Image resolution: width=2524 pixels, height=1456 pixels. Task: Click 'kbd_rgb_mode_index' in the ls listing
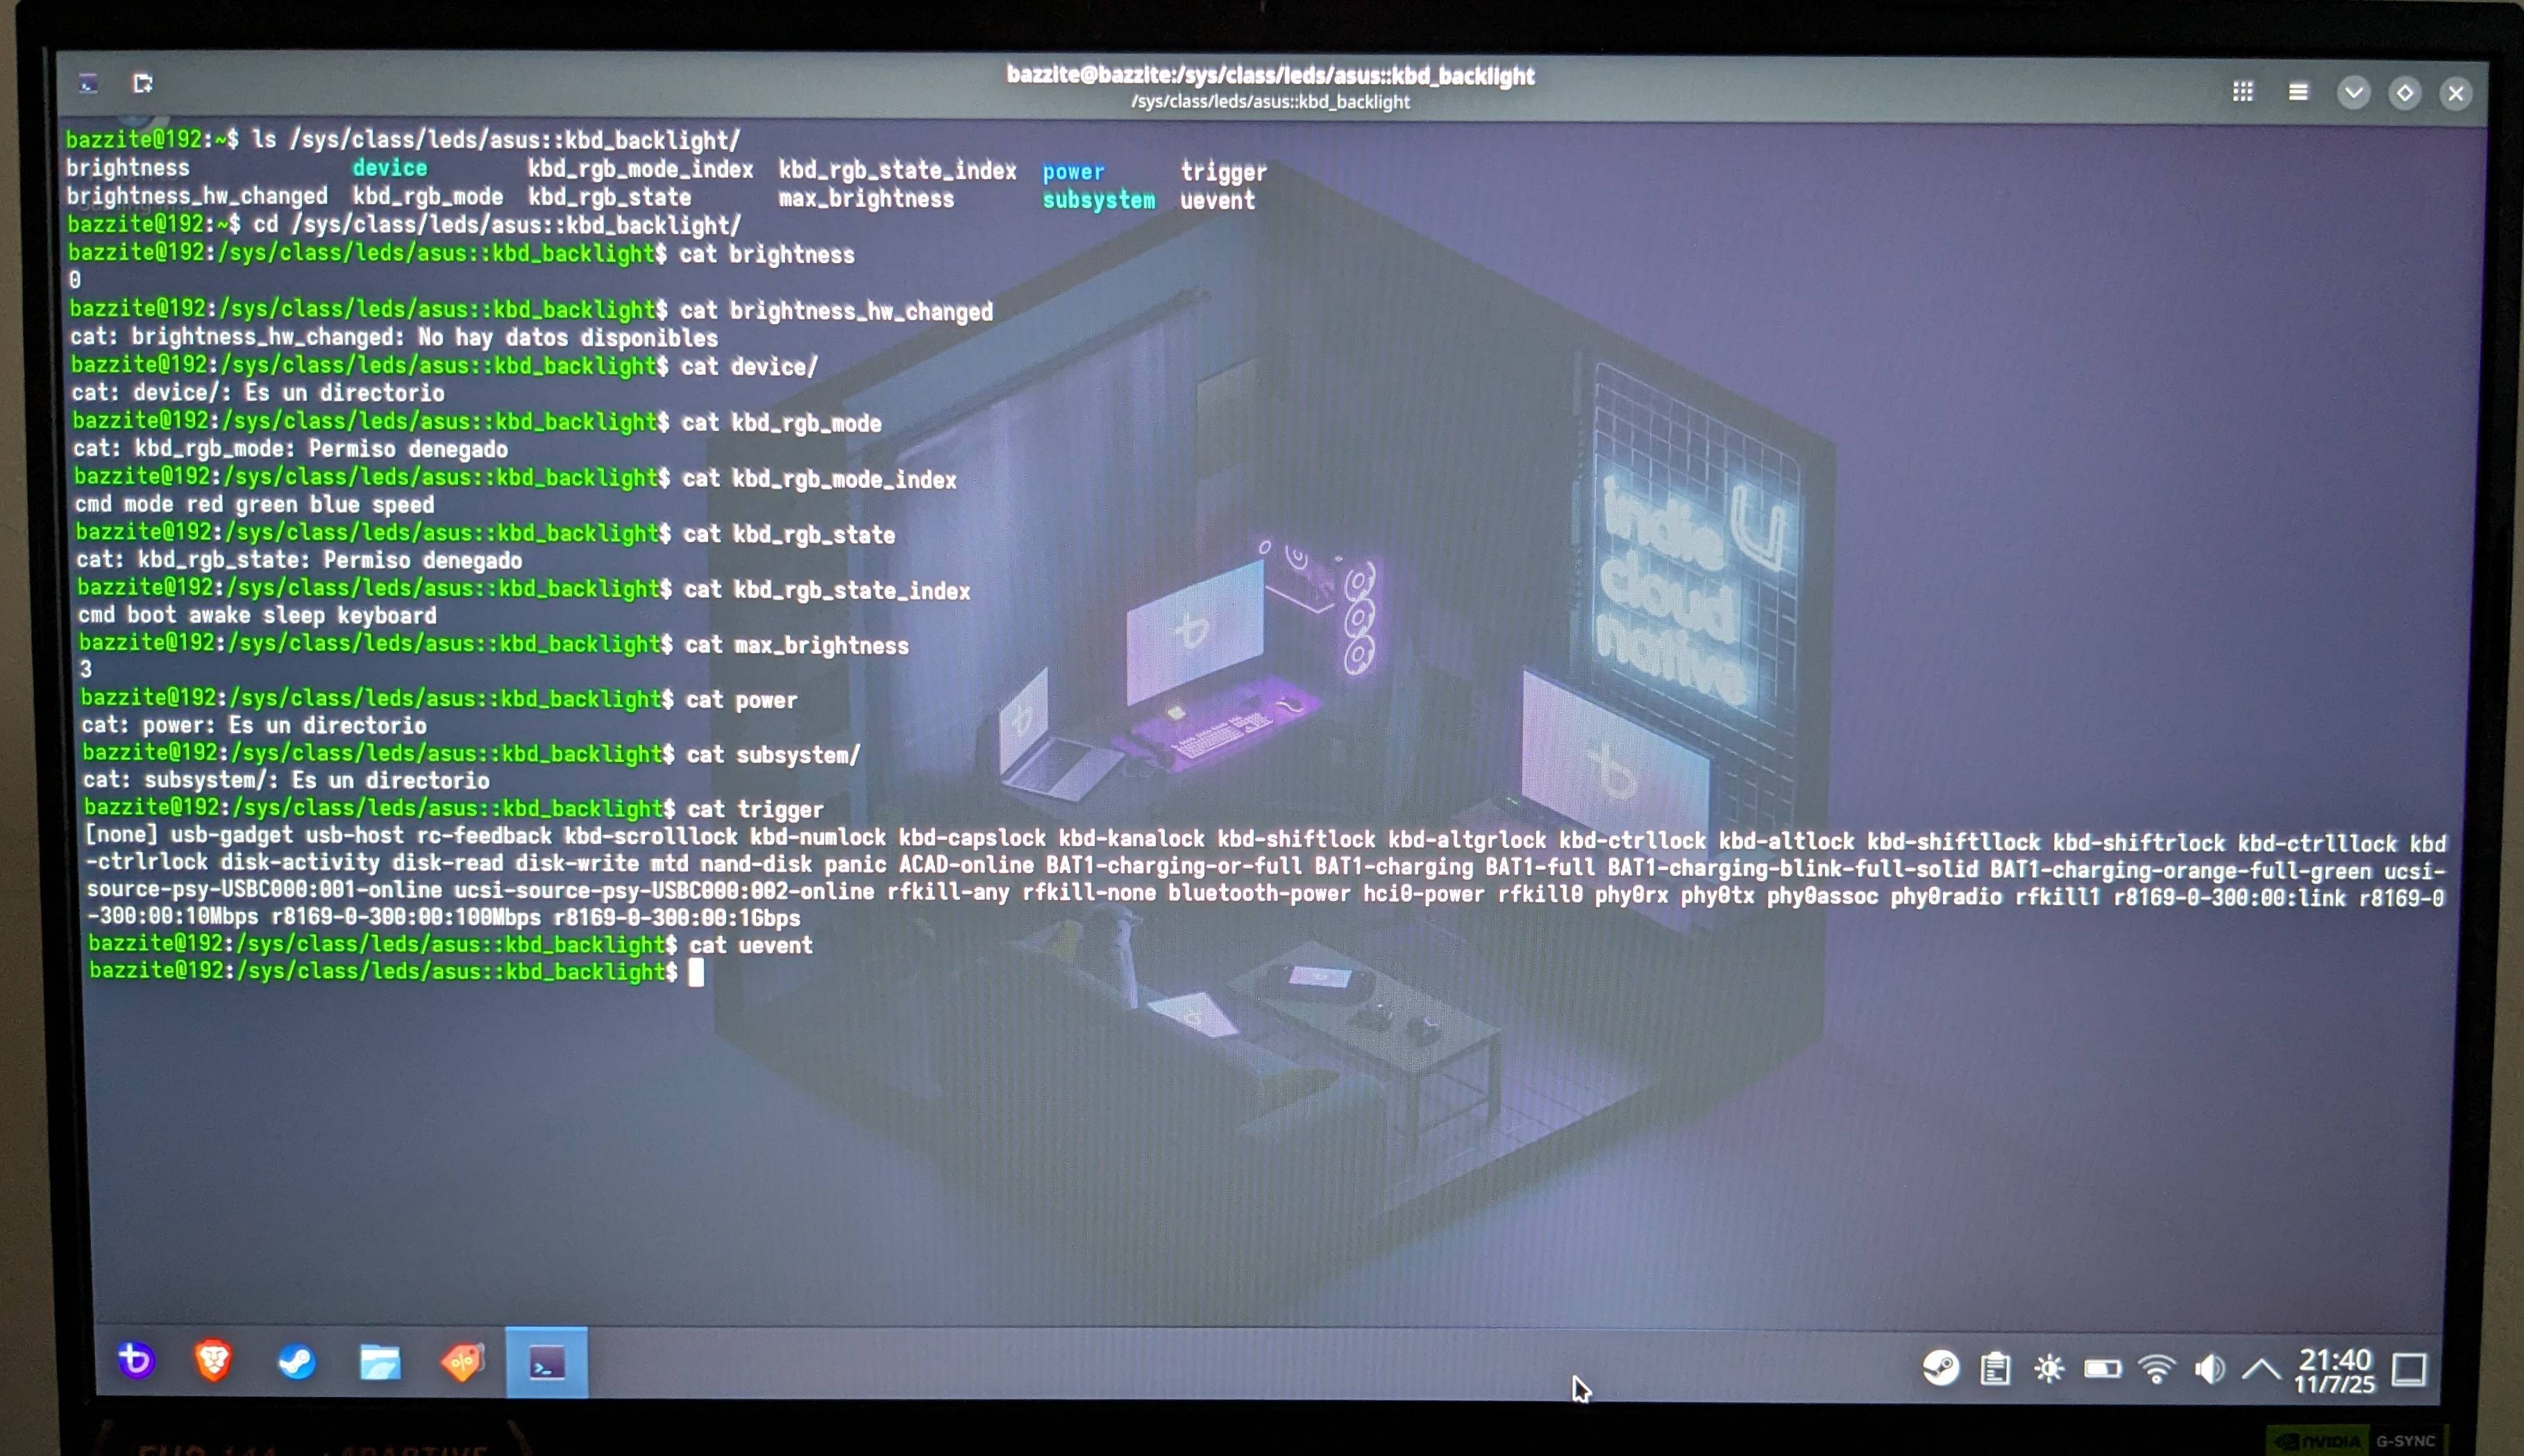point(641,169)
